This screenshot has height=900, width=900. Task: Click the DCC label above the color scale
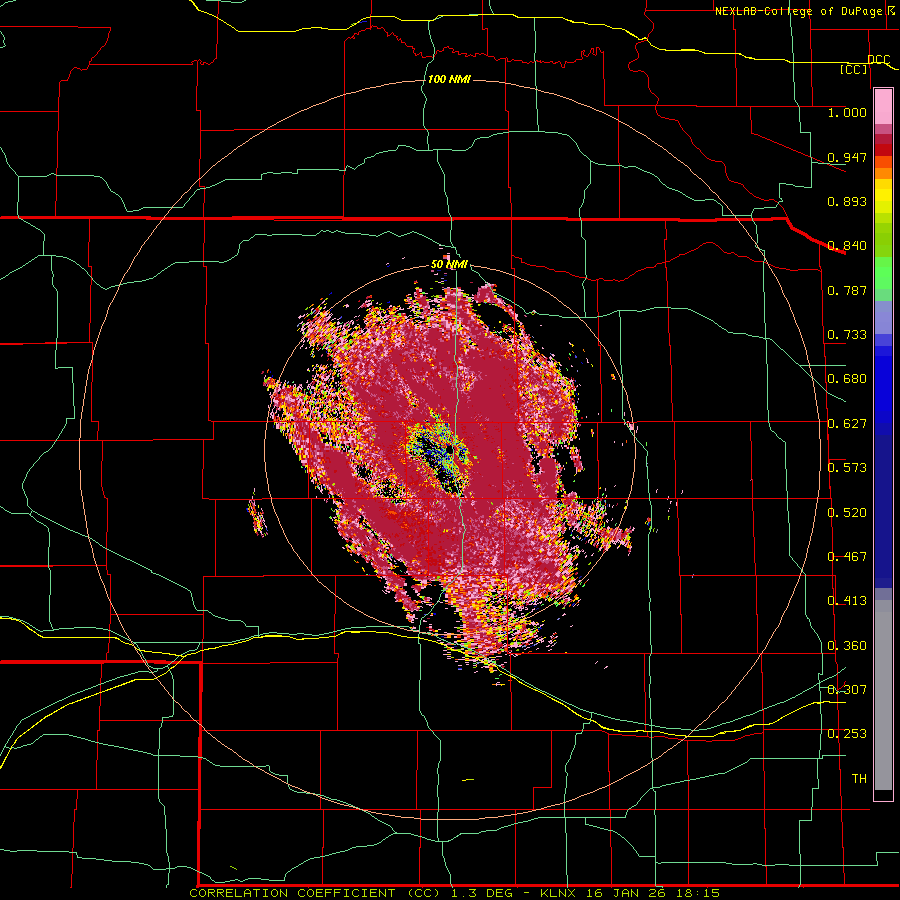click(878, 60)
